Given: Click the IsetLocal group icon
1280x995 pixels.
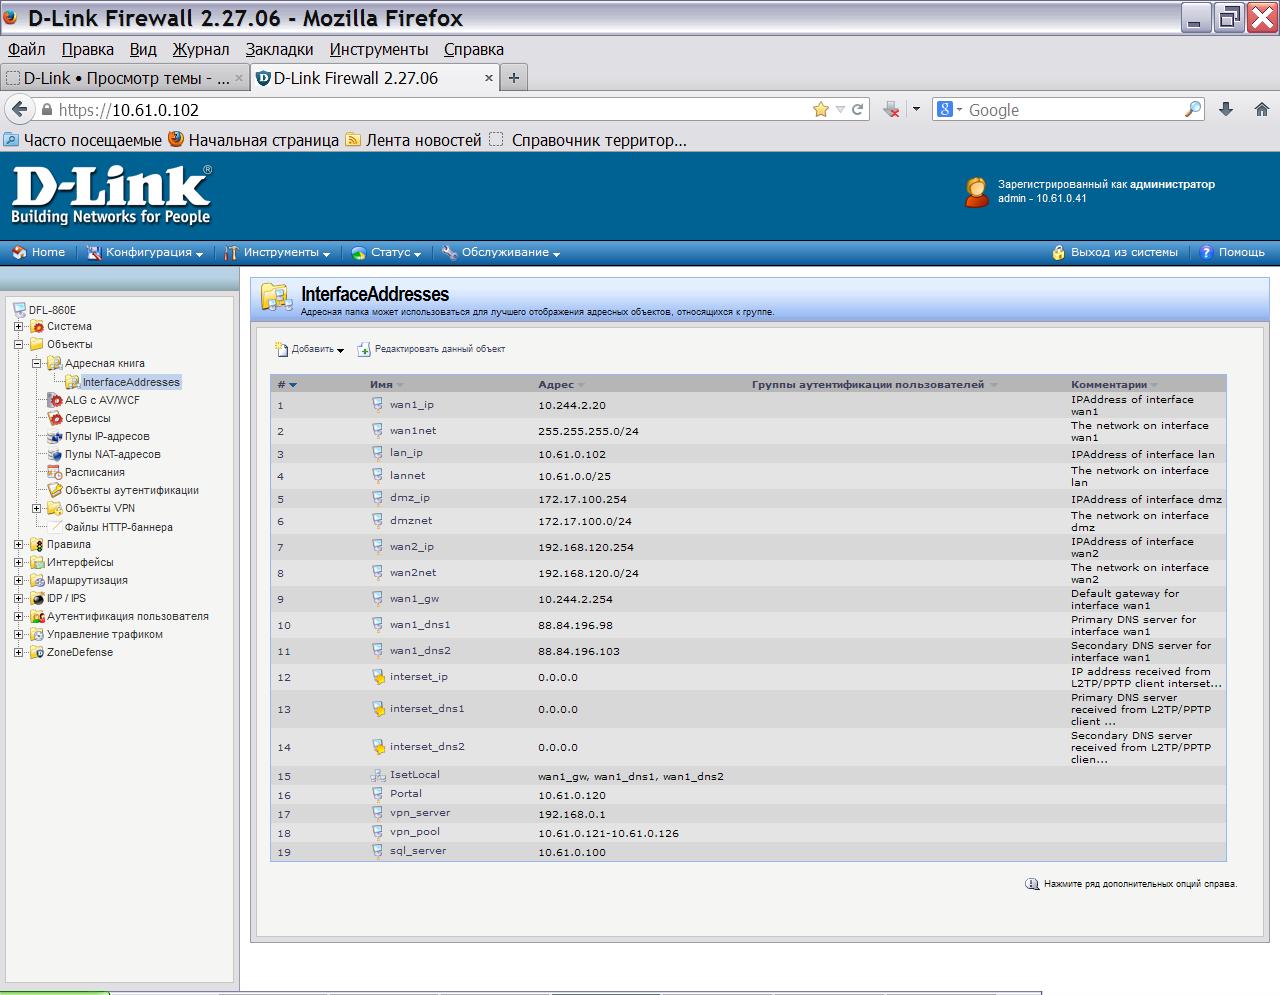Looking at the screenshot, I should click(377, 775).
